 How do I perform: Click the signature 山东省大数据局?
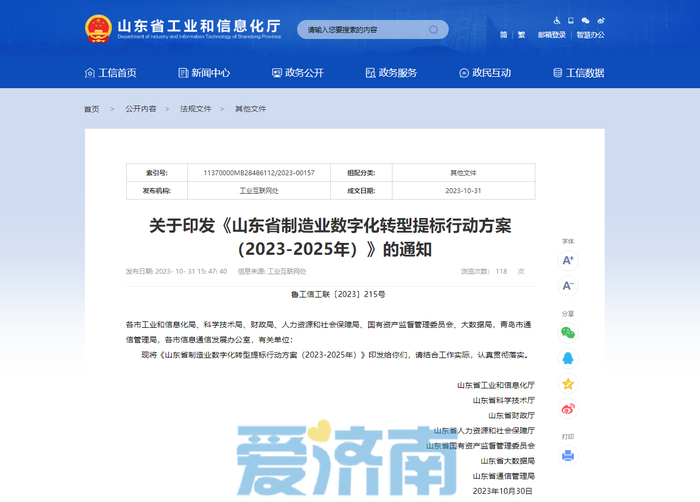508,461
